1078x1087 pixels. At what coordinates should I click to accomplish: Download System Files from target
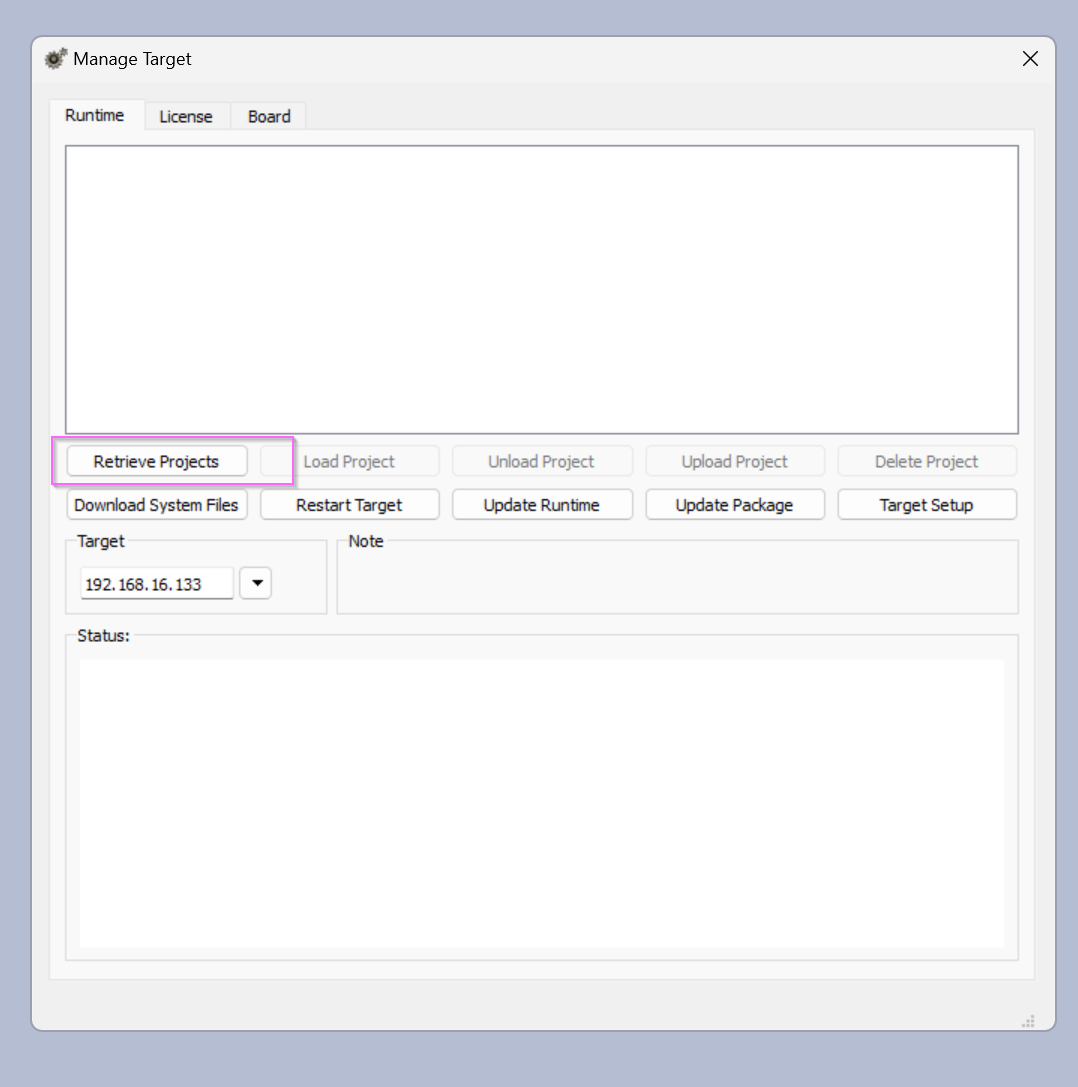(157, 505)
